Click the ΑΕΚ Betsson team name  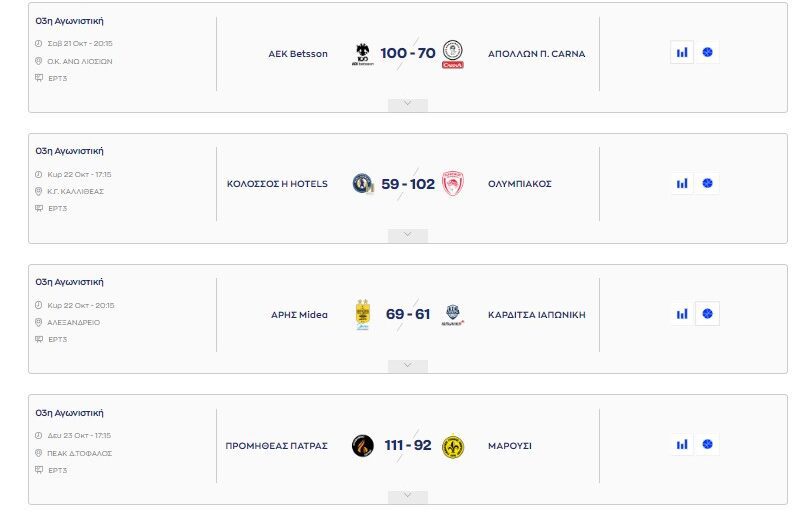coord(298,54)
